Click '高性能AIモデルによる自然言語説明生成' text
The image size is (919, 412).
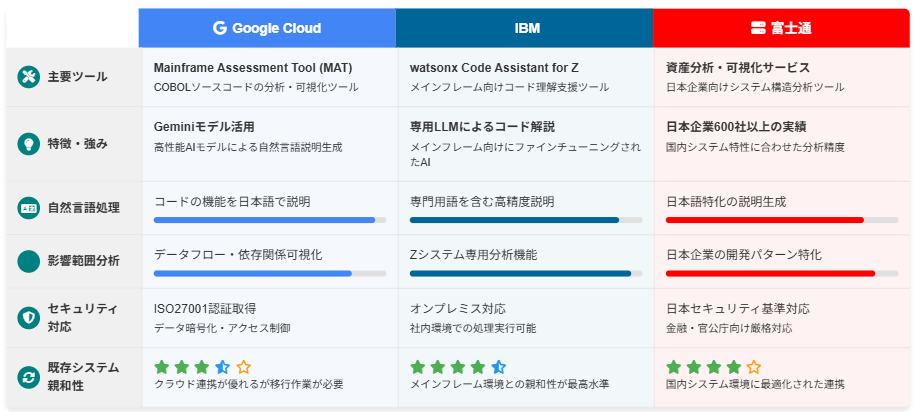pos(247,147)
